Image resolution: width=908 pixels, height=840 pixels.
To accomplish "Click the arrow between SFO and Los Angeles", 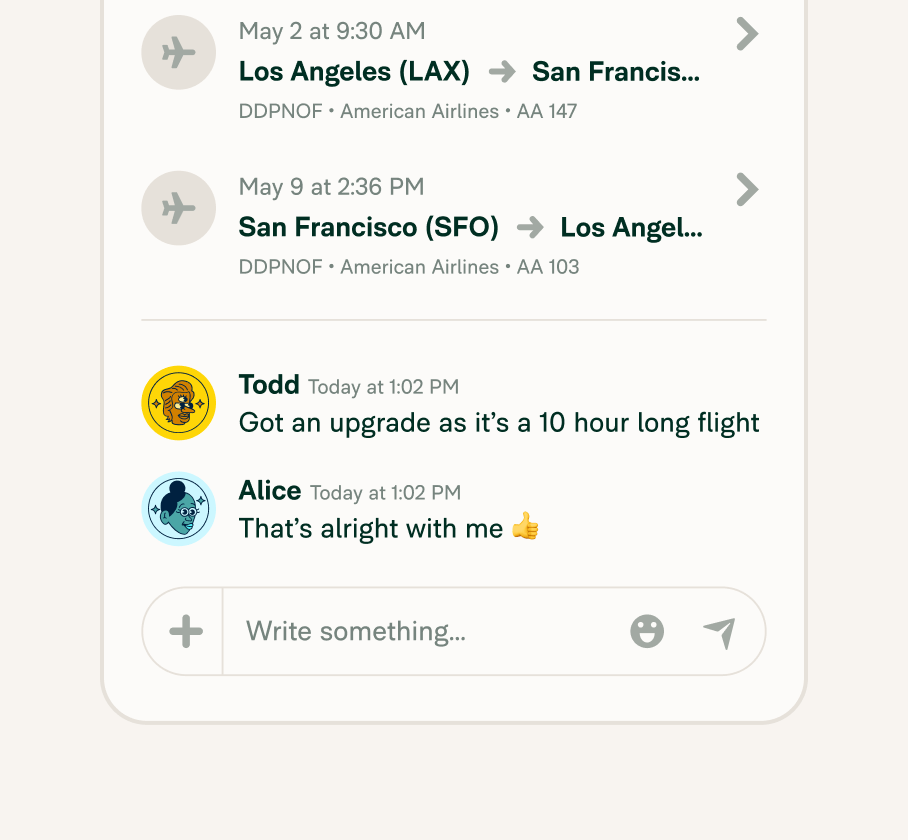I will 530,228.
